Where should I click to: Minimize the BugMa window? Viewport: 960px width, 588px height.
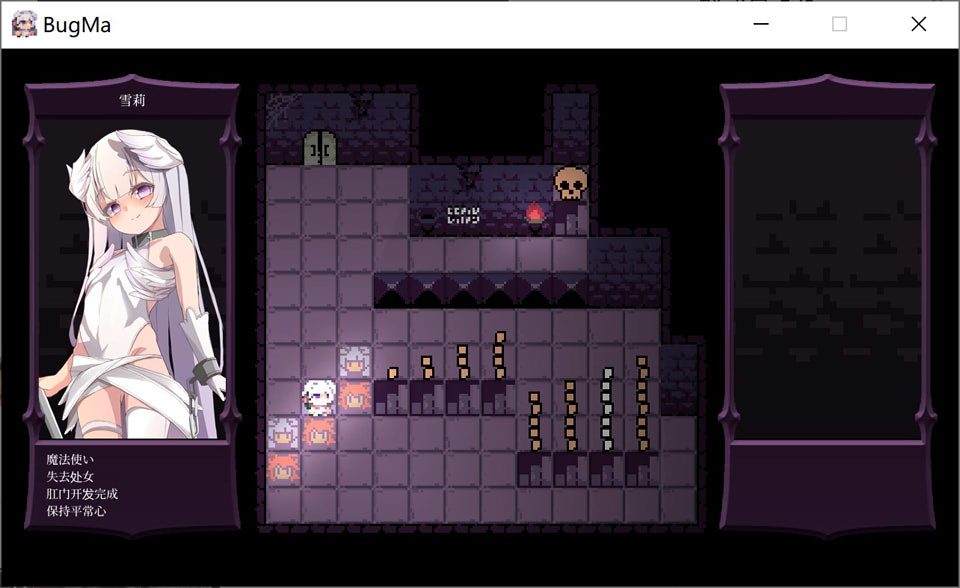[x=761, y=25]
